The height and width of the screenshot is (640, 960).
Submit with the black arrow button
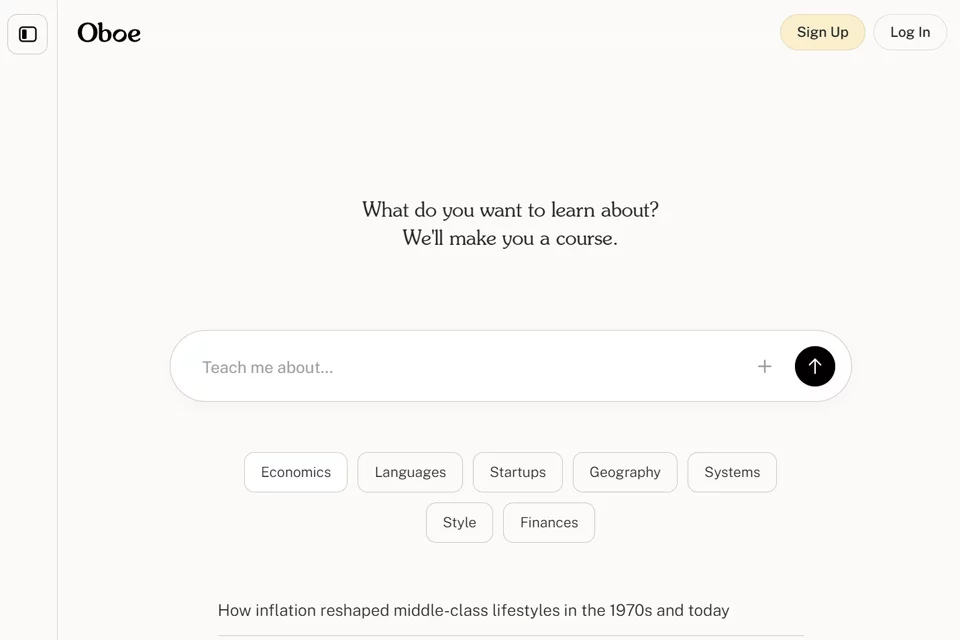tap(814, 366)
